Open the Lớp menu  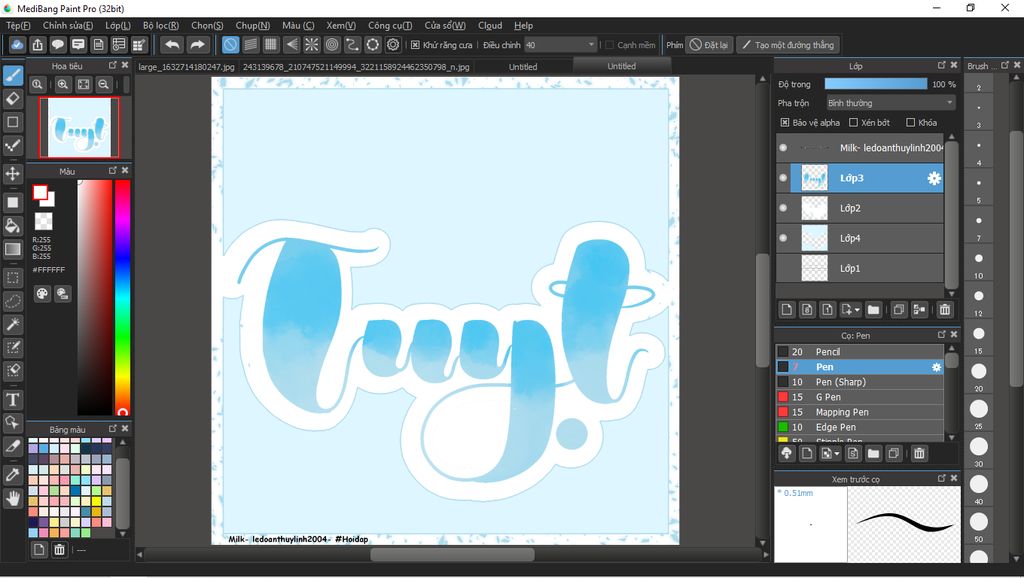pos(118,25)
